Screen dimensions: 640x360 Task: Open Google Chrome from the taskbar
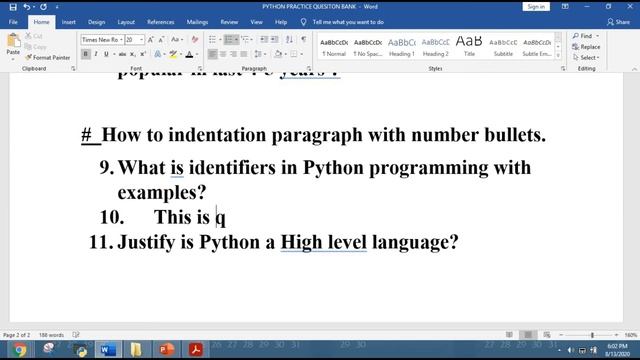[x=19, y=350]
